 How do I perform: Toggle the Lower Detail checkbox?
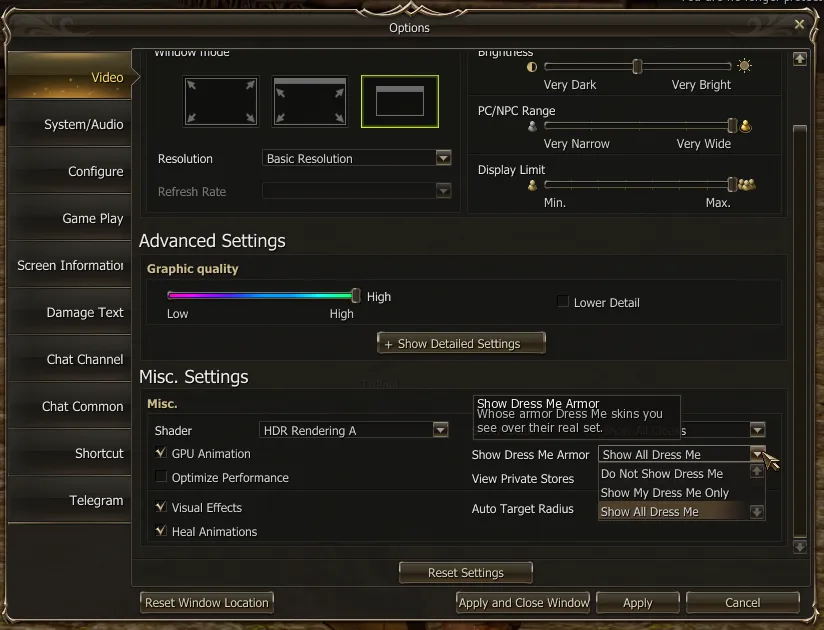tap(563, 302)
